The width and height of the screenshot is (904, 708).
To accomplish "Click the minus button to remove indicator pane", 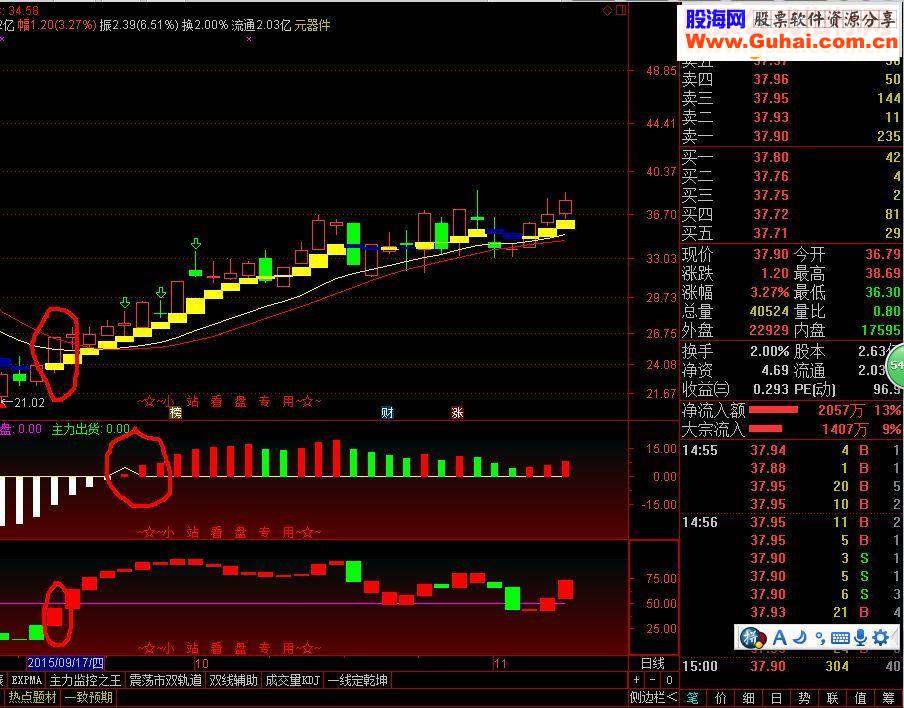I will click(x=653, y=680).
